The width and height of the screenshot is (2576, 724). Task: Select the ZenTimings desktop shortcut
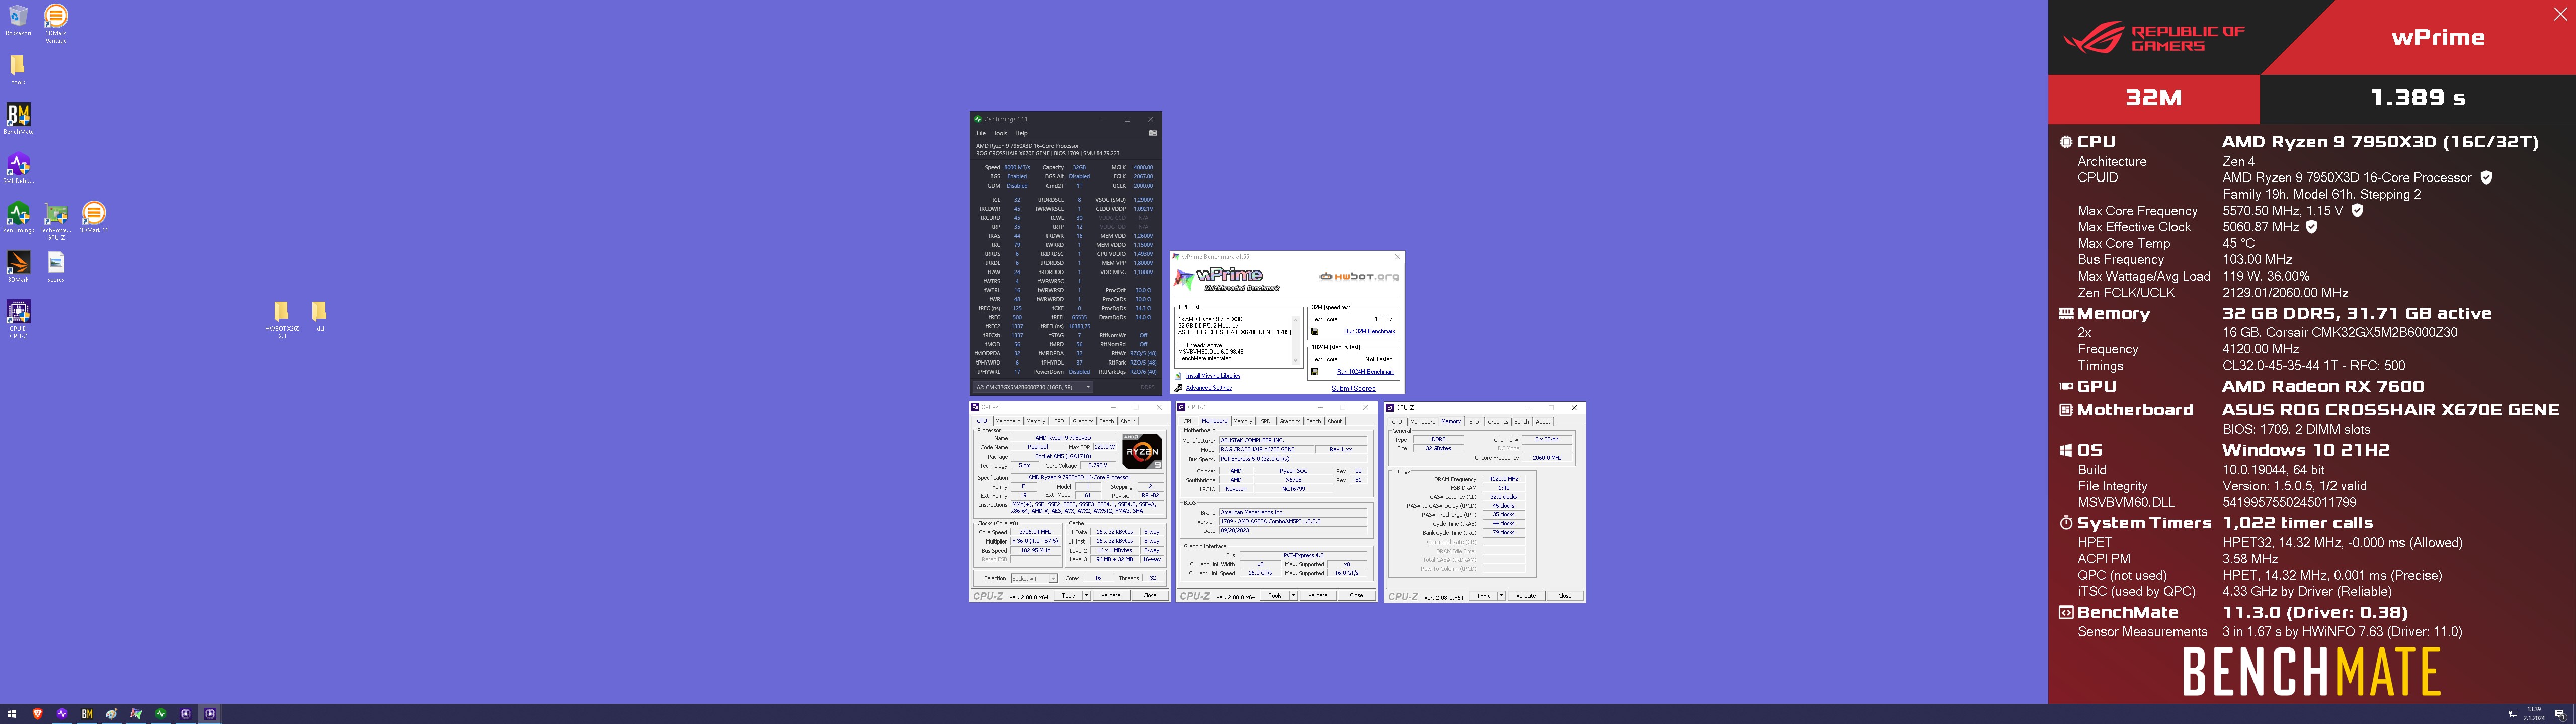[18, 217]
